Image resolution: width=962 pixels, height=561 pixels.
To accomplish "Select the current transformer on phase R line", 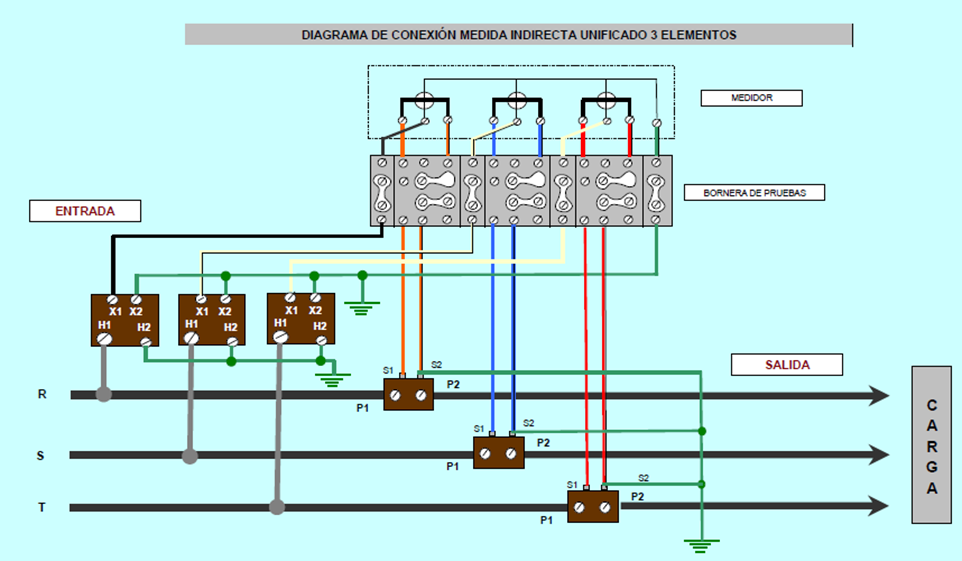I will coord(408,395).
